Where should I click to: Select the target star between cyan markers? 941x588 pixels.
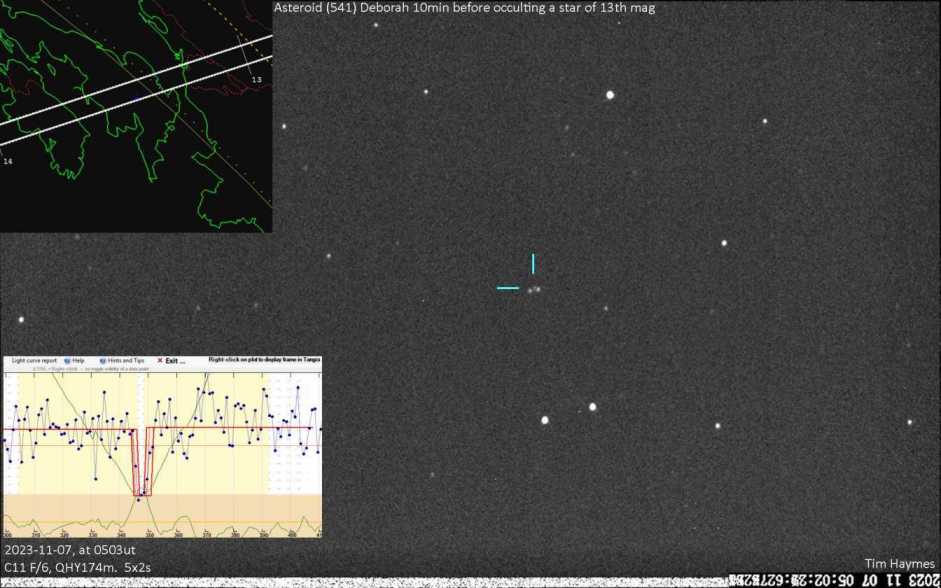click(534, 289)
